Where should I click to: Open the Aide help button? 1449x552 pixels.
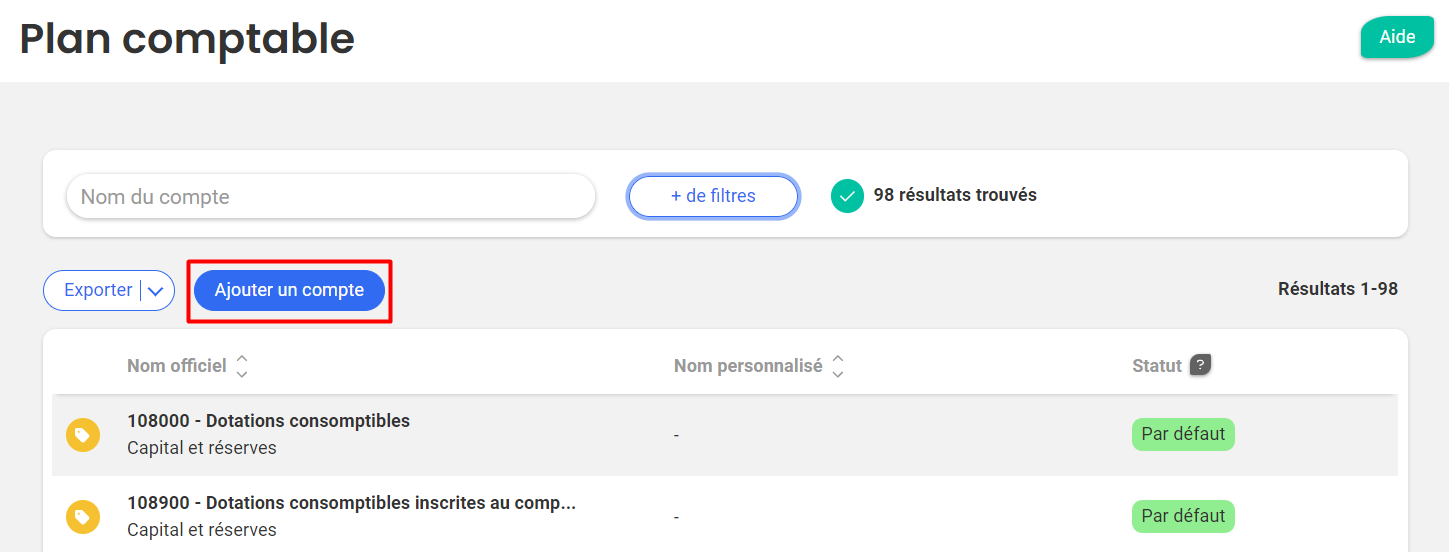pos(1397,37)
